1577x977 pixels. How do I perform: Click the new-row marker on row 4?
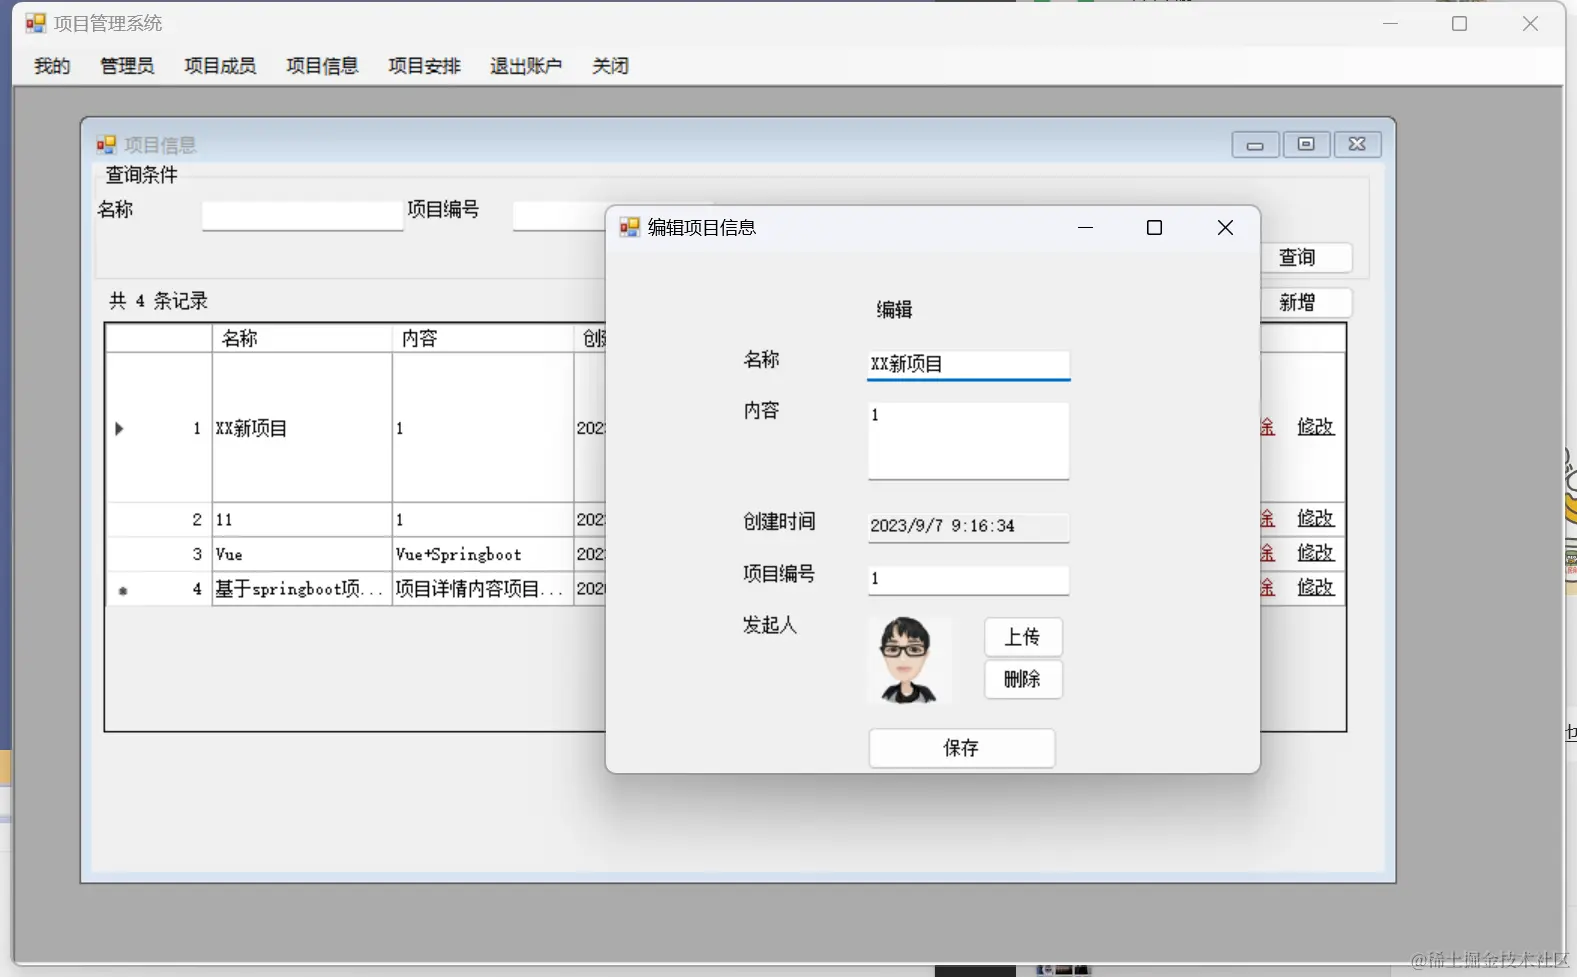123,591
